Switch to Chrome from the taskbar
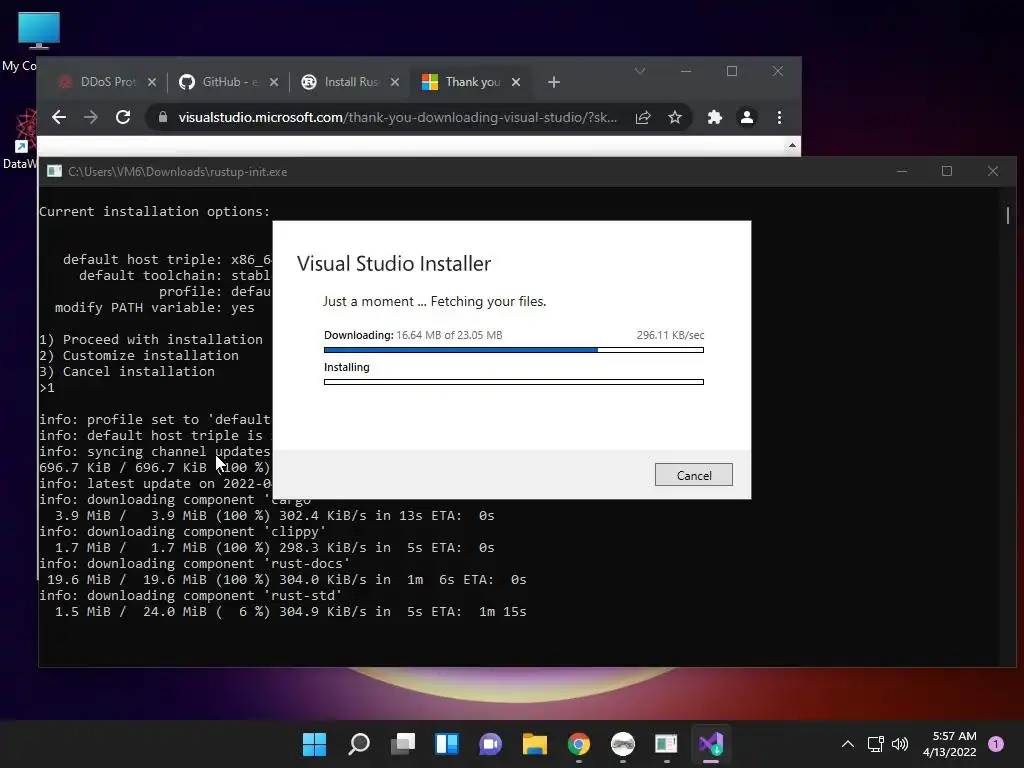Screen dimensions: 1024x768 point(579,743)
